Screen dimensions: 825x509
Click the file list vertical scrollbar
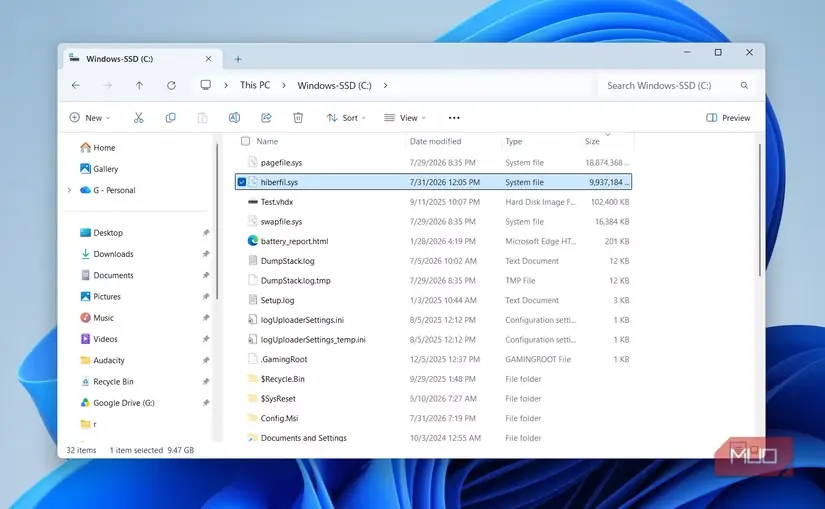pyautogui.click(x=759, y=209)
